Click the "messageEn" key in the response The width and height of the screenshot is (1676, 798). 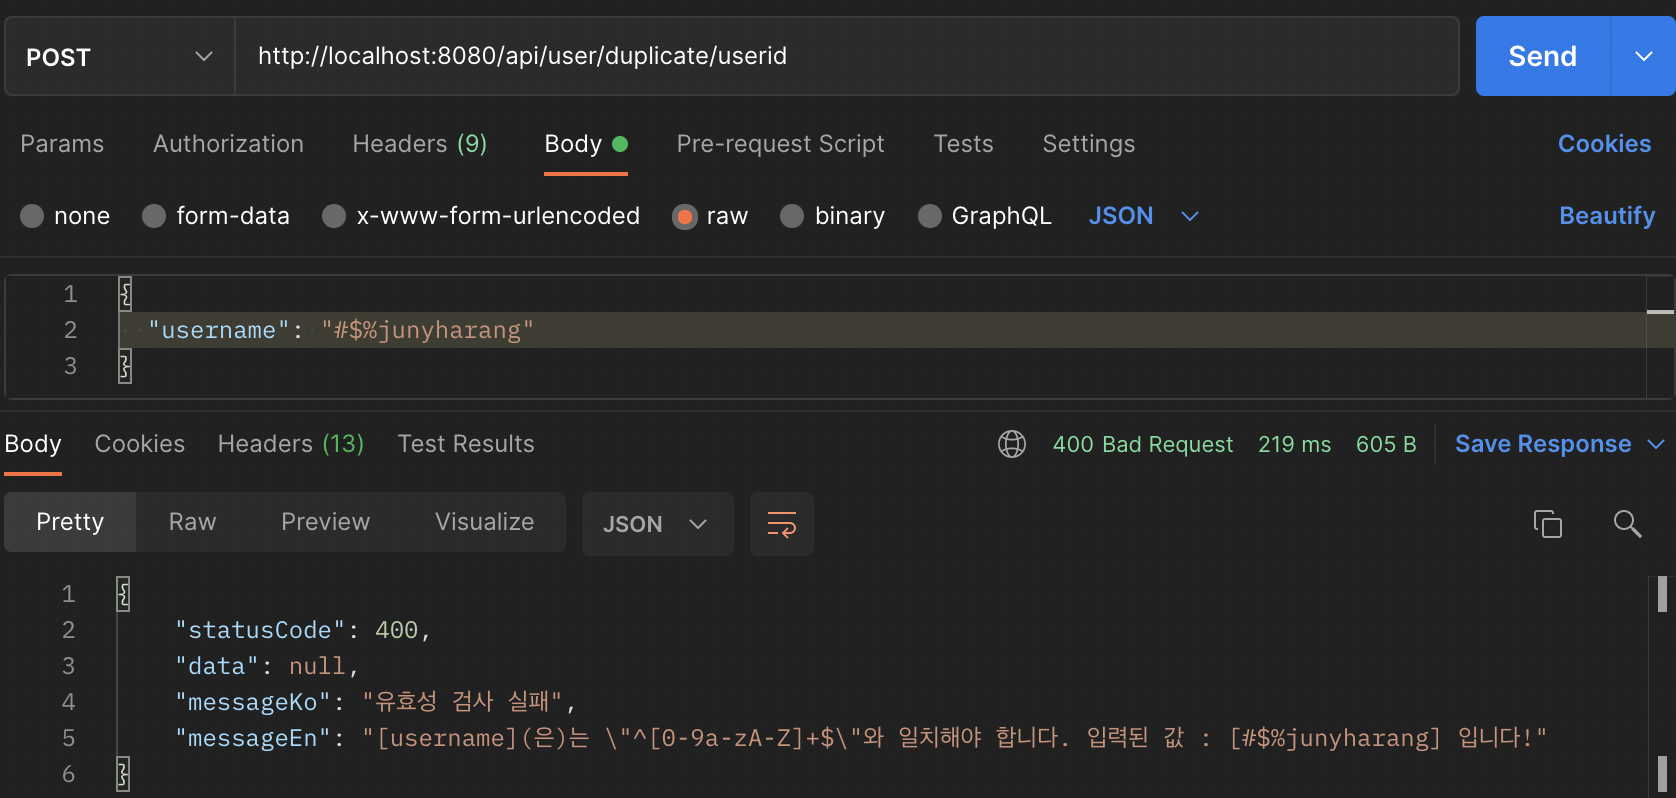pos(253,738)
